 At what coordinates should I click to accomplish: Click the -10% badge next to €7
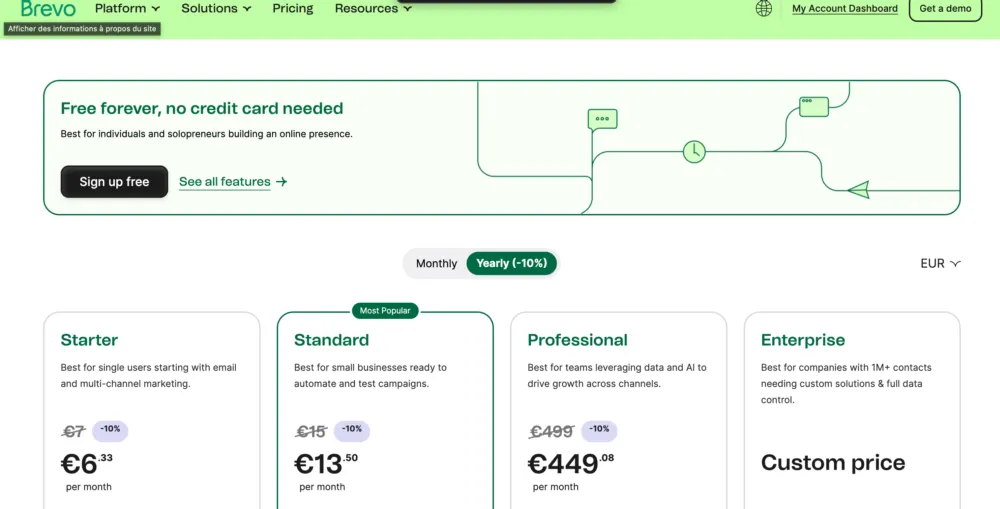click(110, 431)
